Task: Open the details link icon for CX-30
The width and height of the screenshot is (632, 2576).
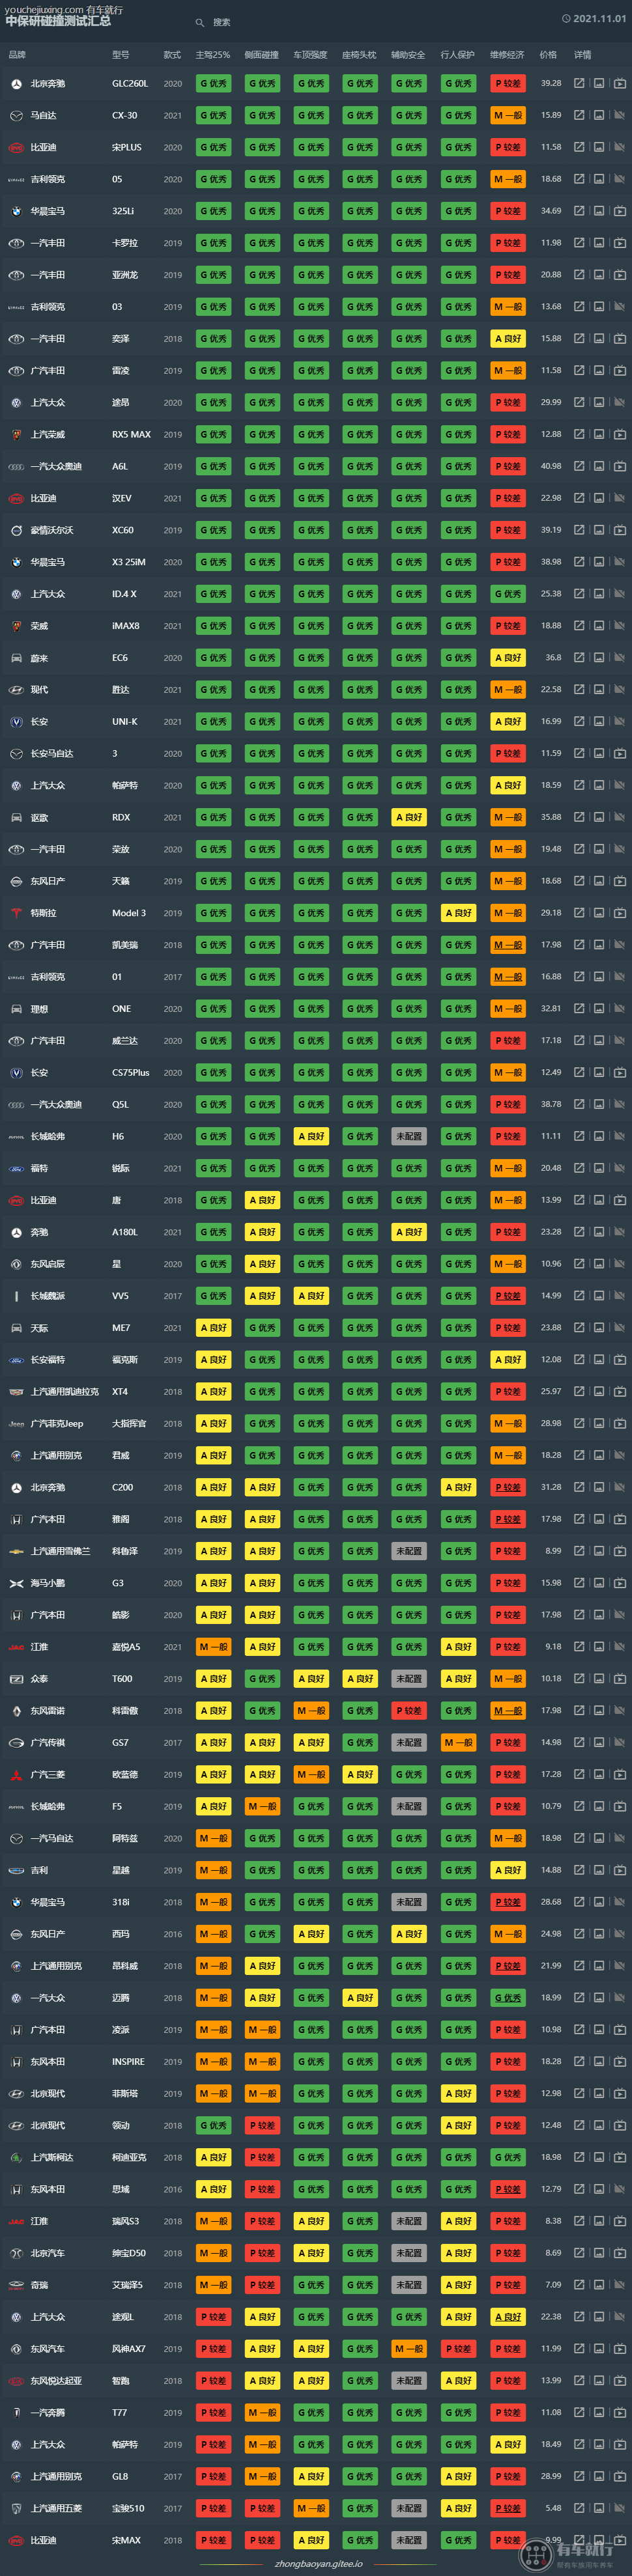Action: [x=579, y=116]
